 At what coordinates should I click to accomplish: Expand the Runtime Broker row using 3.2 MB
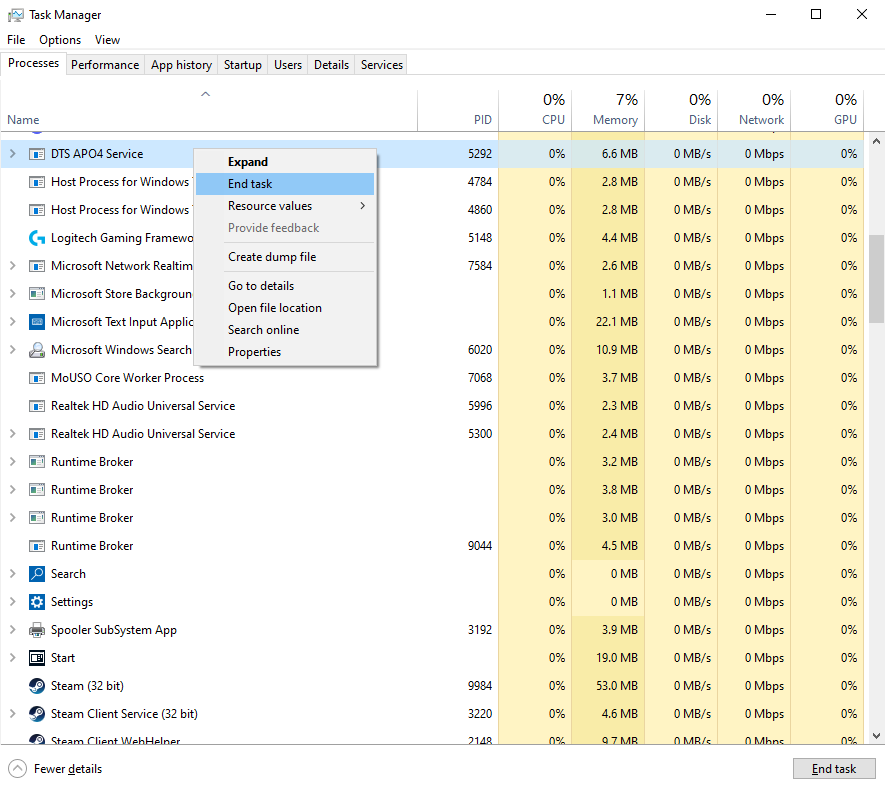tap(12, 462)
